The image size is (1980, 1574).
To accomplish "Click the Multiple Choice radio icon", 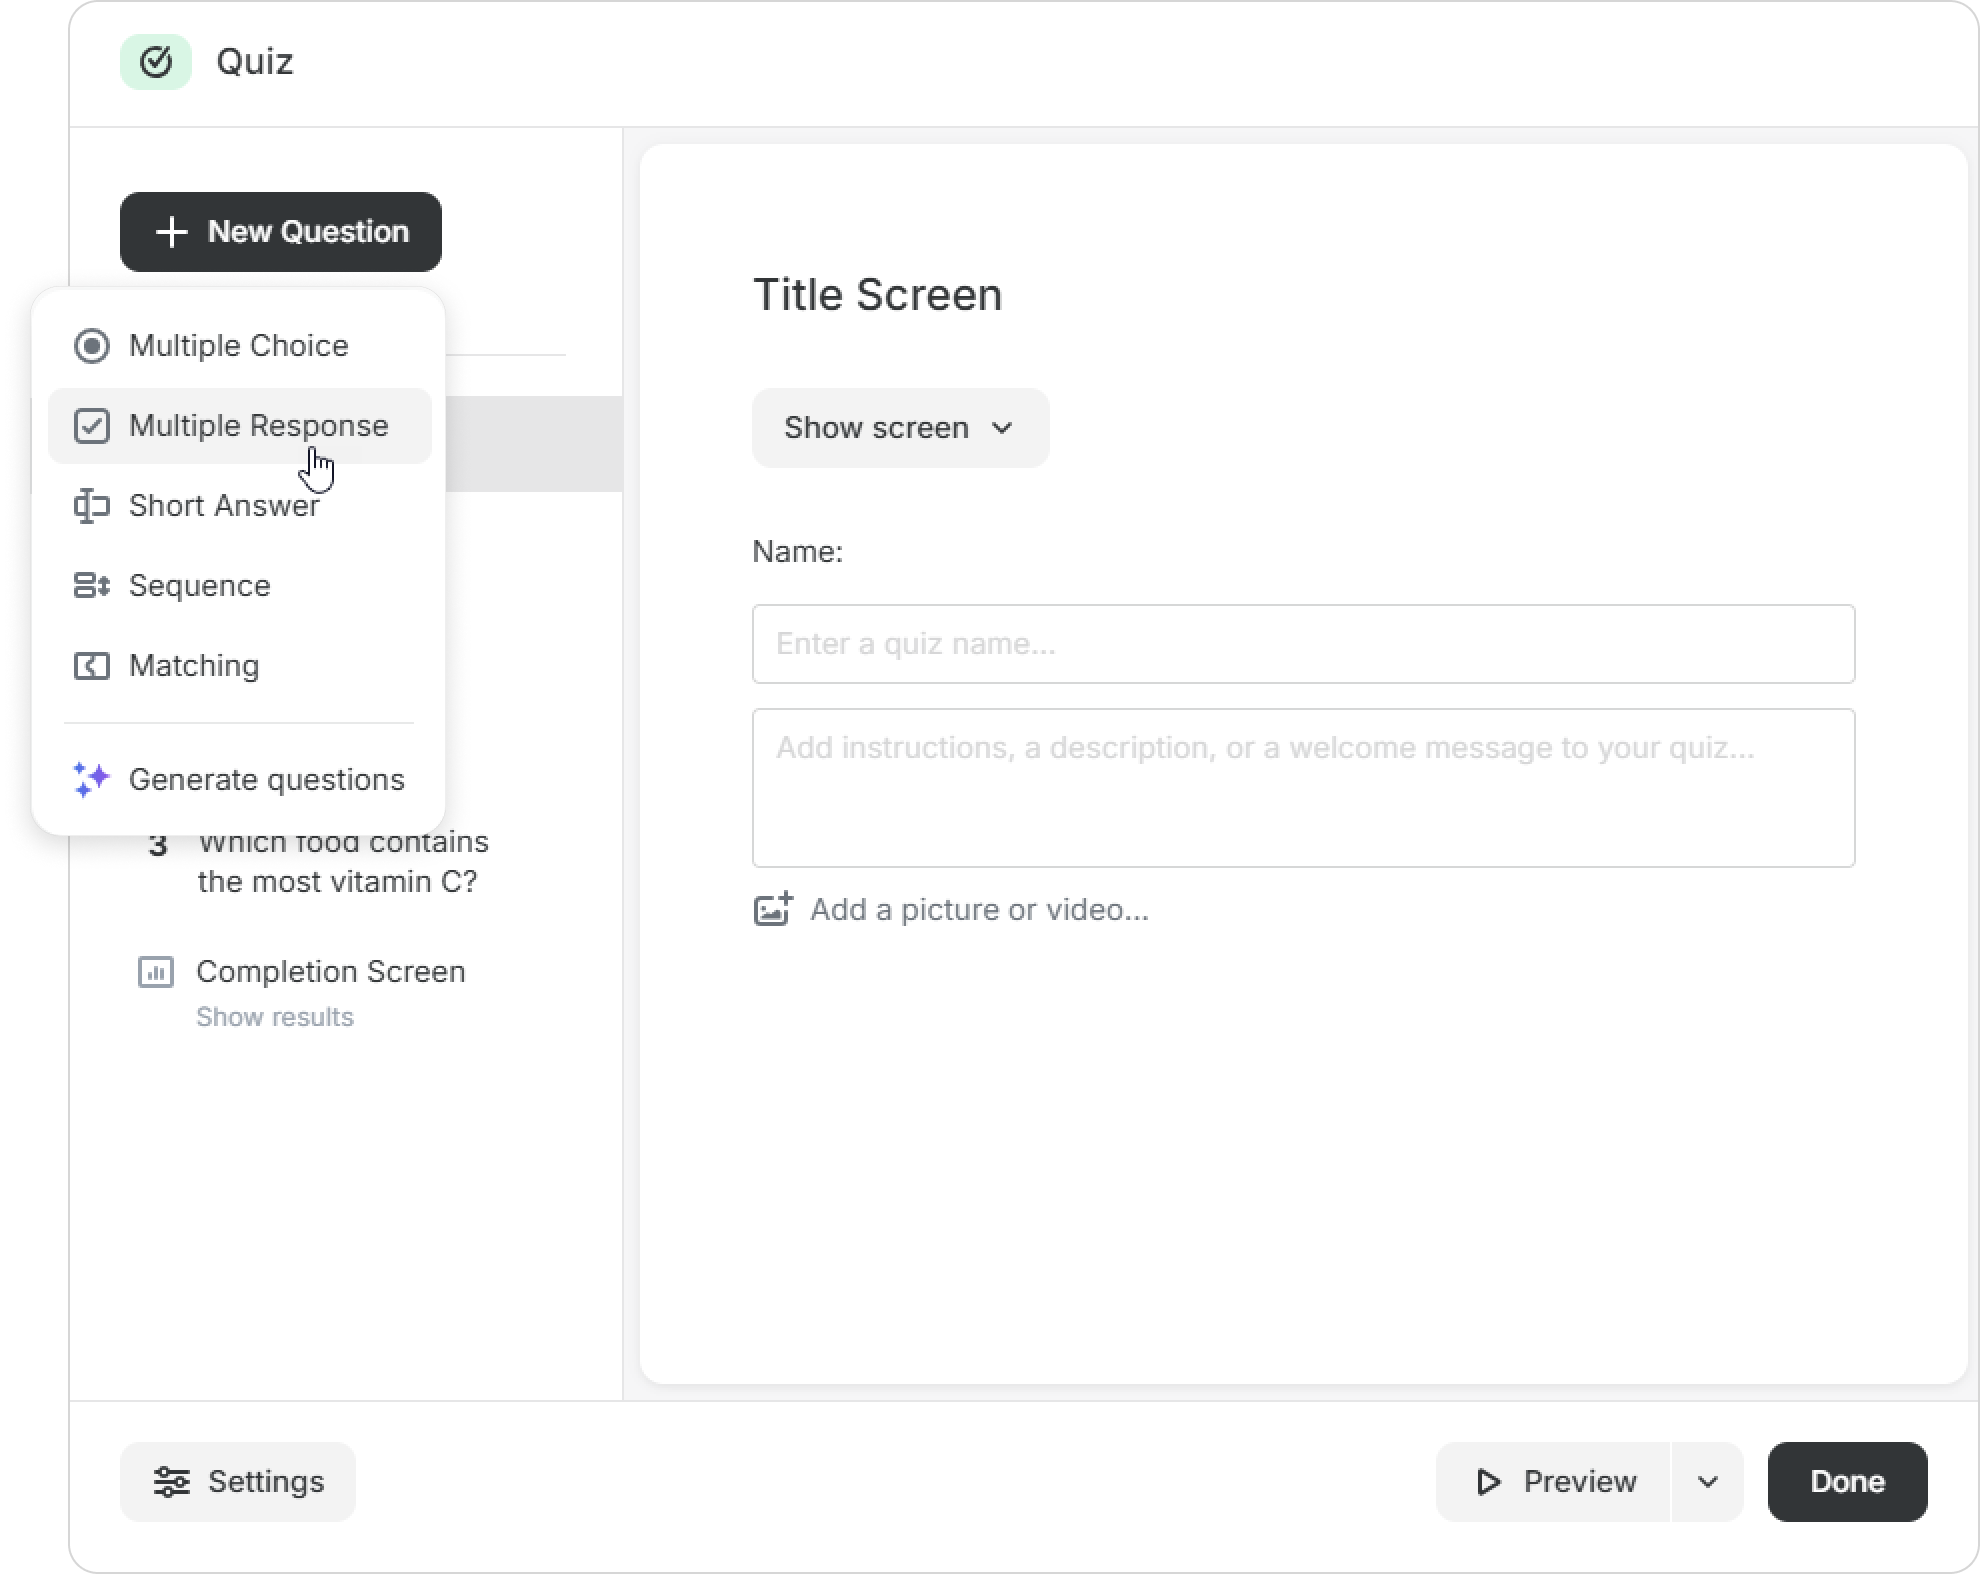I will click(92, 346).
